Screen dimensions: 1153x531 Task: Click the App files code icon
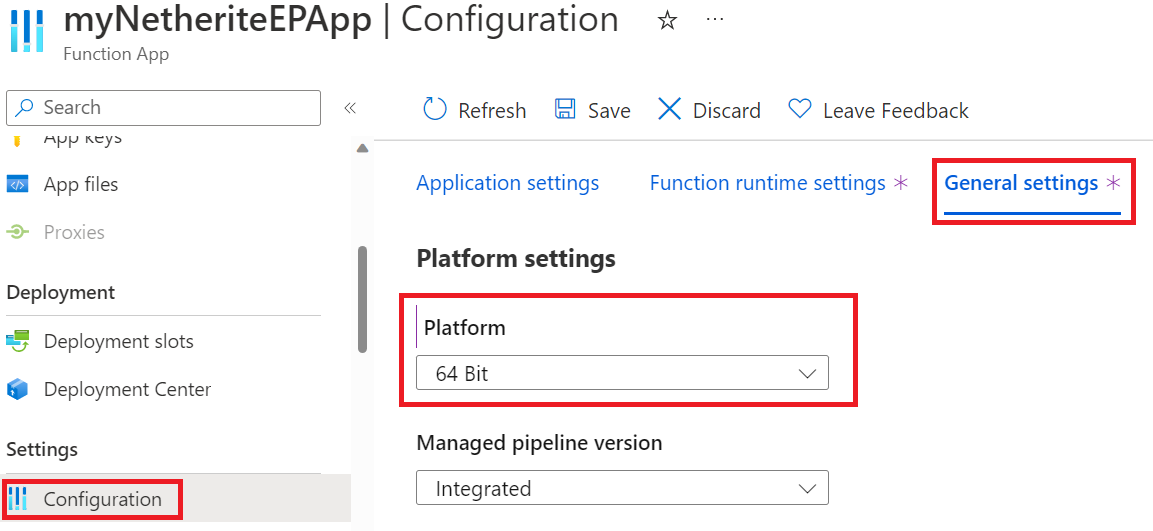[x=18, y=185]
